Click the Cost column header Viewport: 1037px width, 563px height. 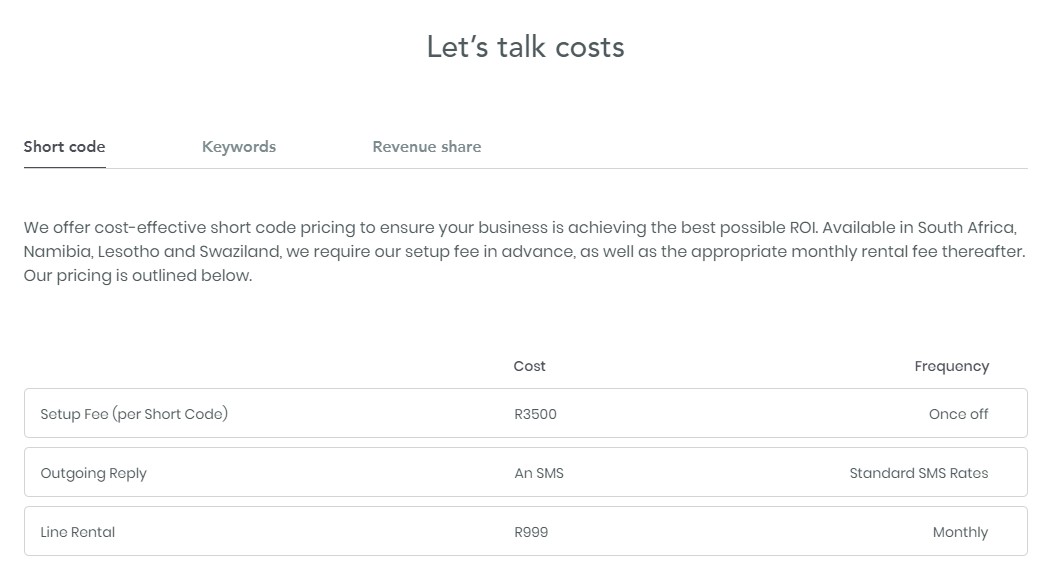click(x=530, y=367)
